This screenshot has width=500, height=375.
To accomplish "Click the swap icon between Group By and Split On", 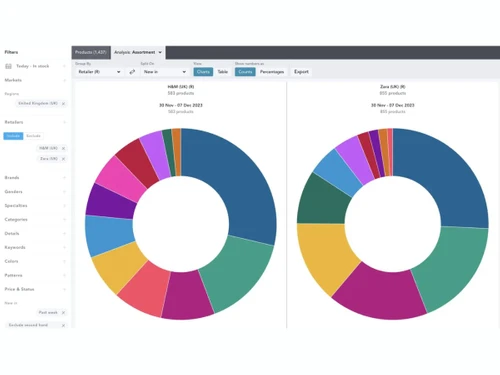I will click(132, 72).
